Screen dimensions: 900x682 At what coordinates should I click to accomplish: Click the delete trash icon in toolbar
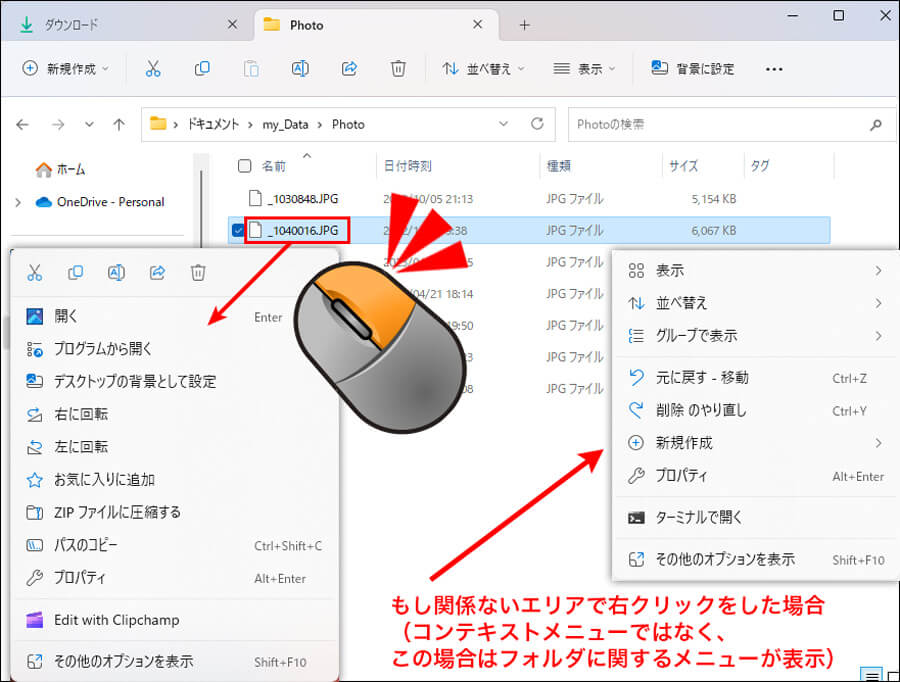pos(398,69)
